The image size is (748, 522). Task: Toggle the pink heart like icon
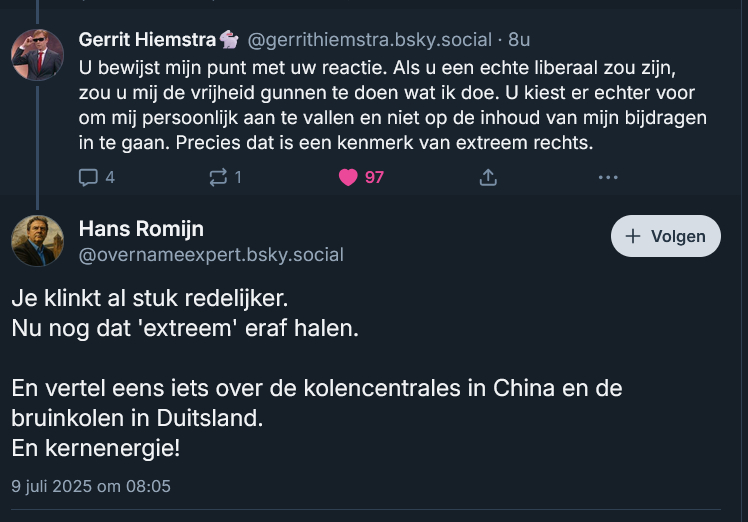tap(348, 177)
